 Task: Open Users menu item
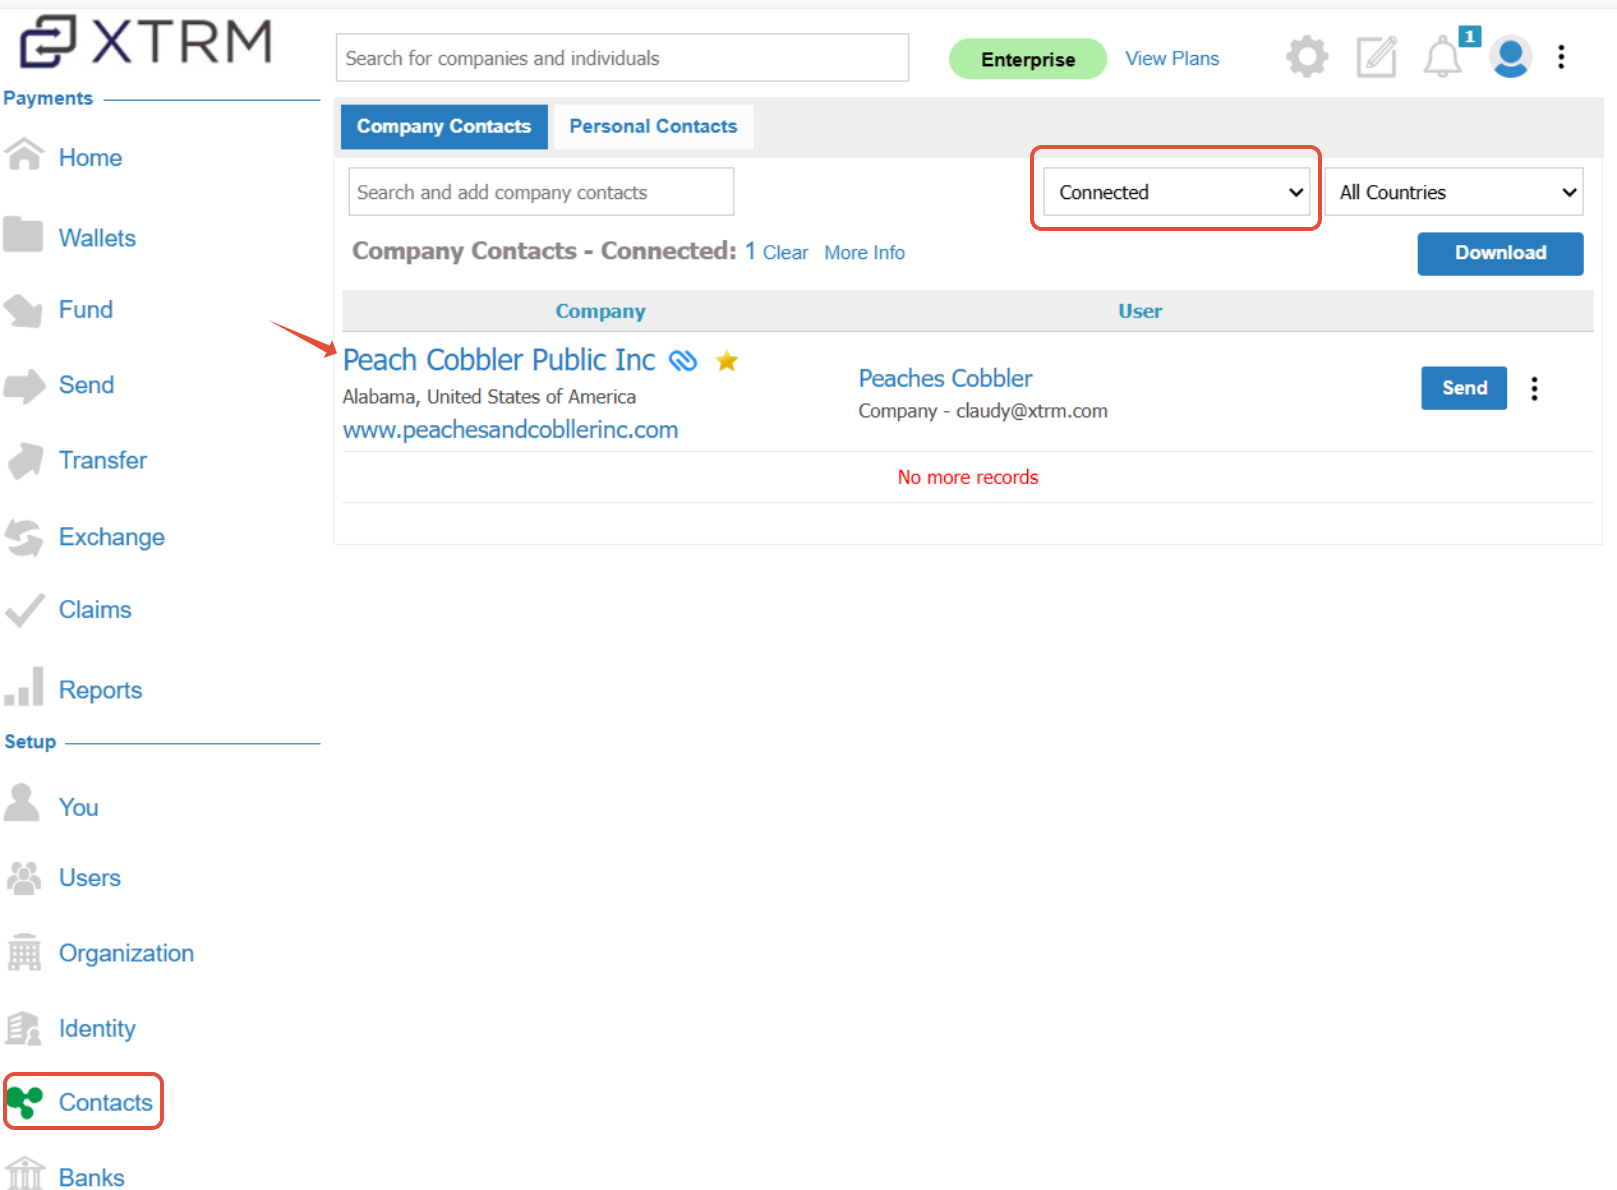[89, 878]
